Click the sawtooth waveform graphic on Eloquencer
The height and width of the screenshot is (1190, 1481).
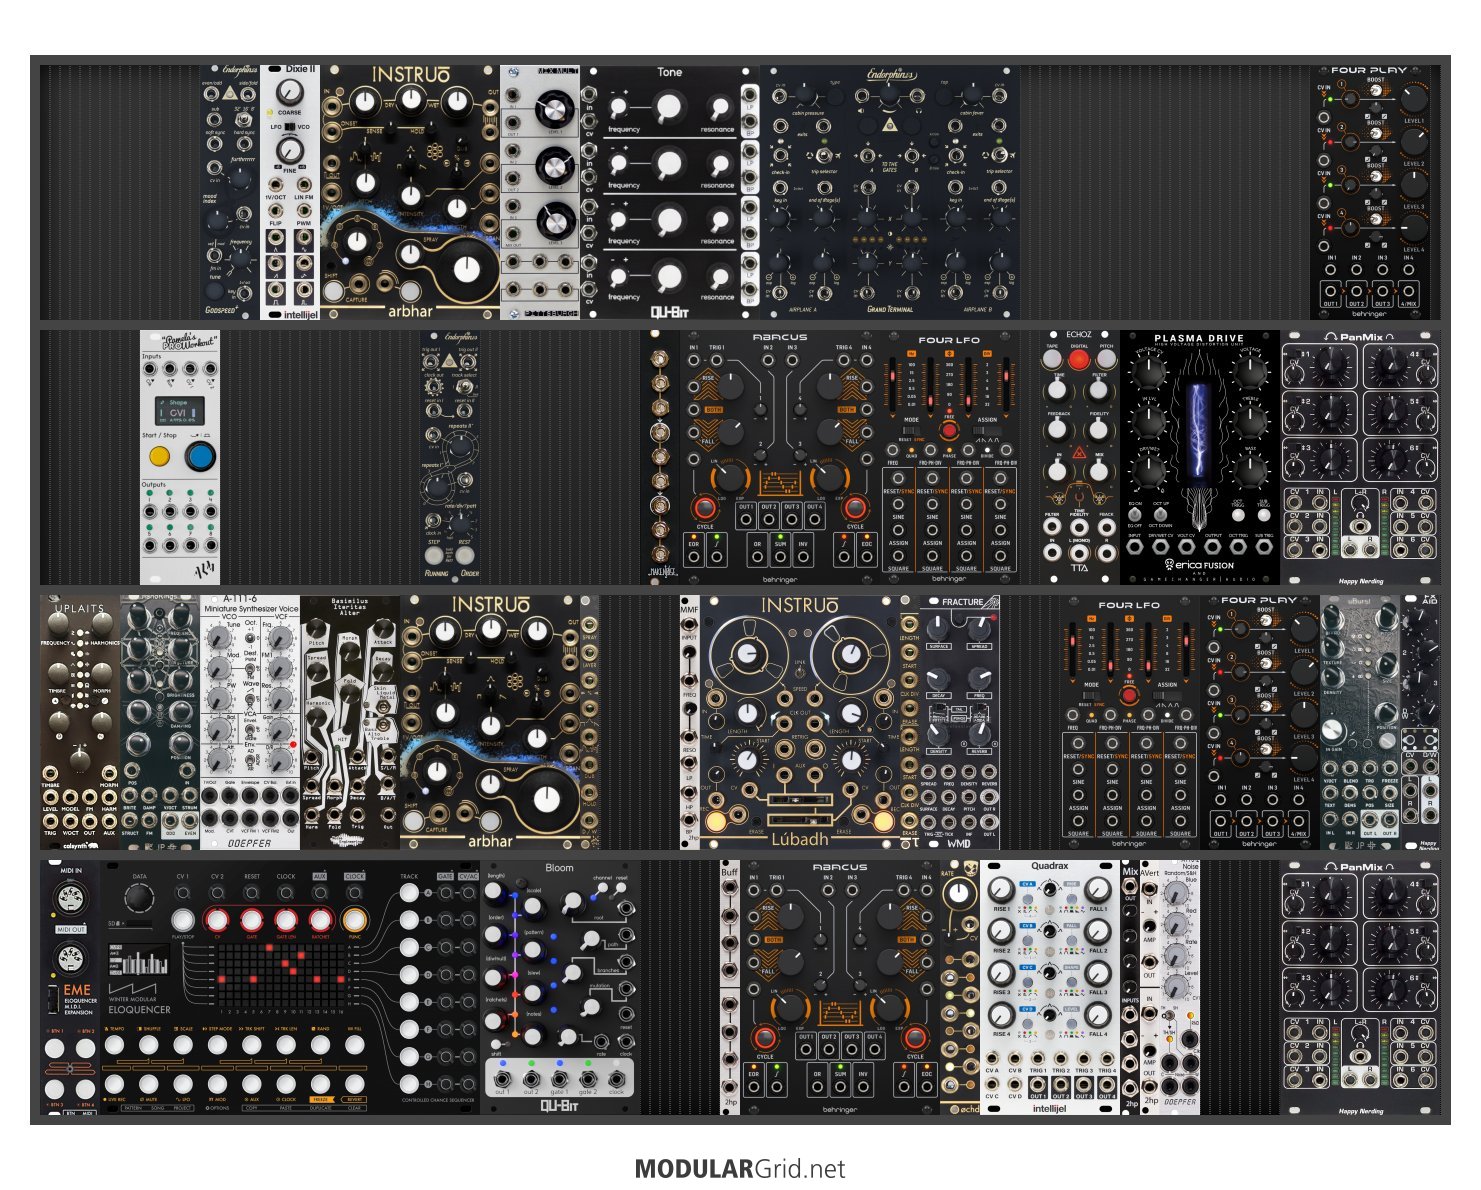(132, 987)
